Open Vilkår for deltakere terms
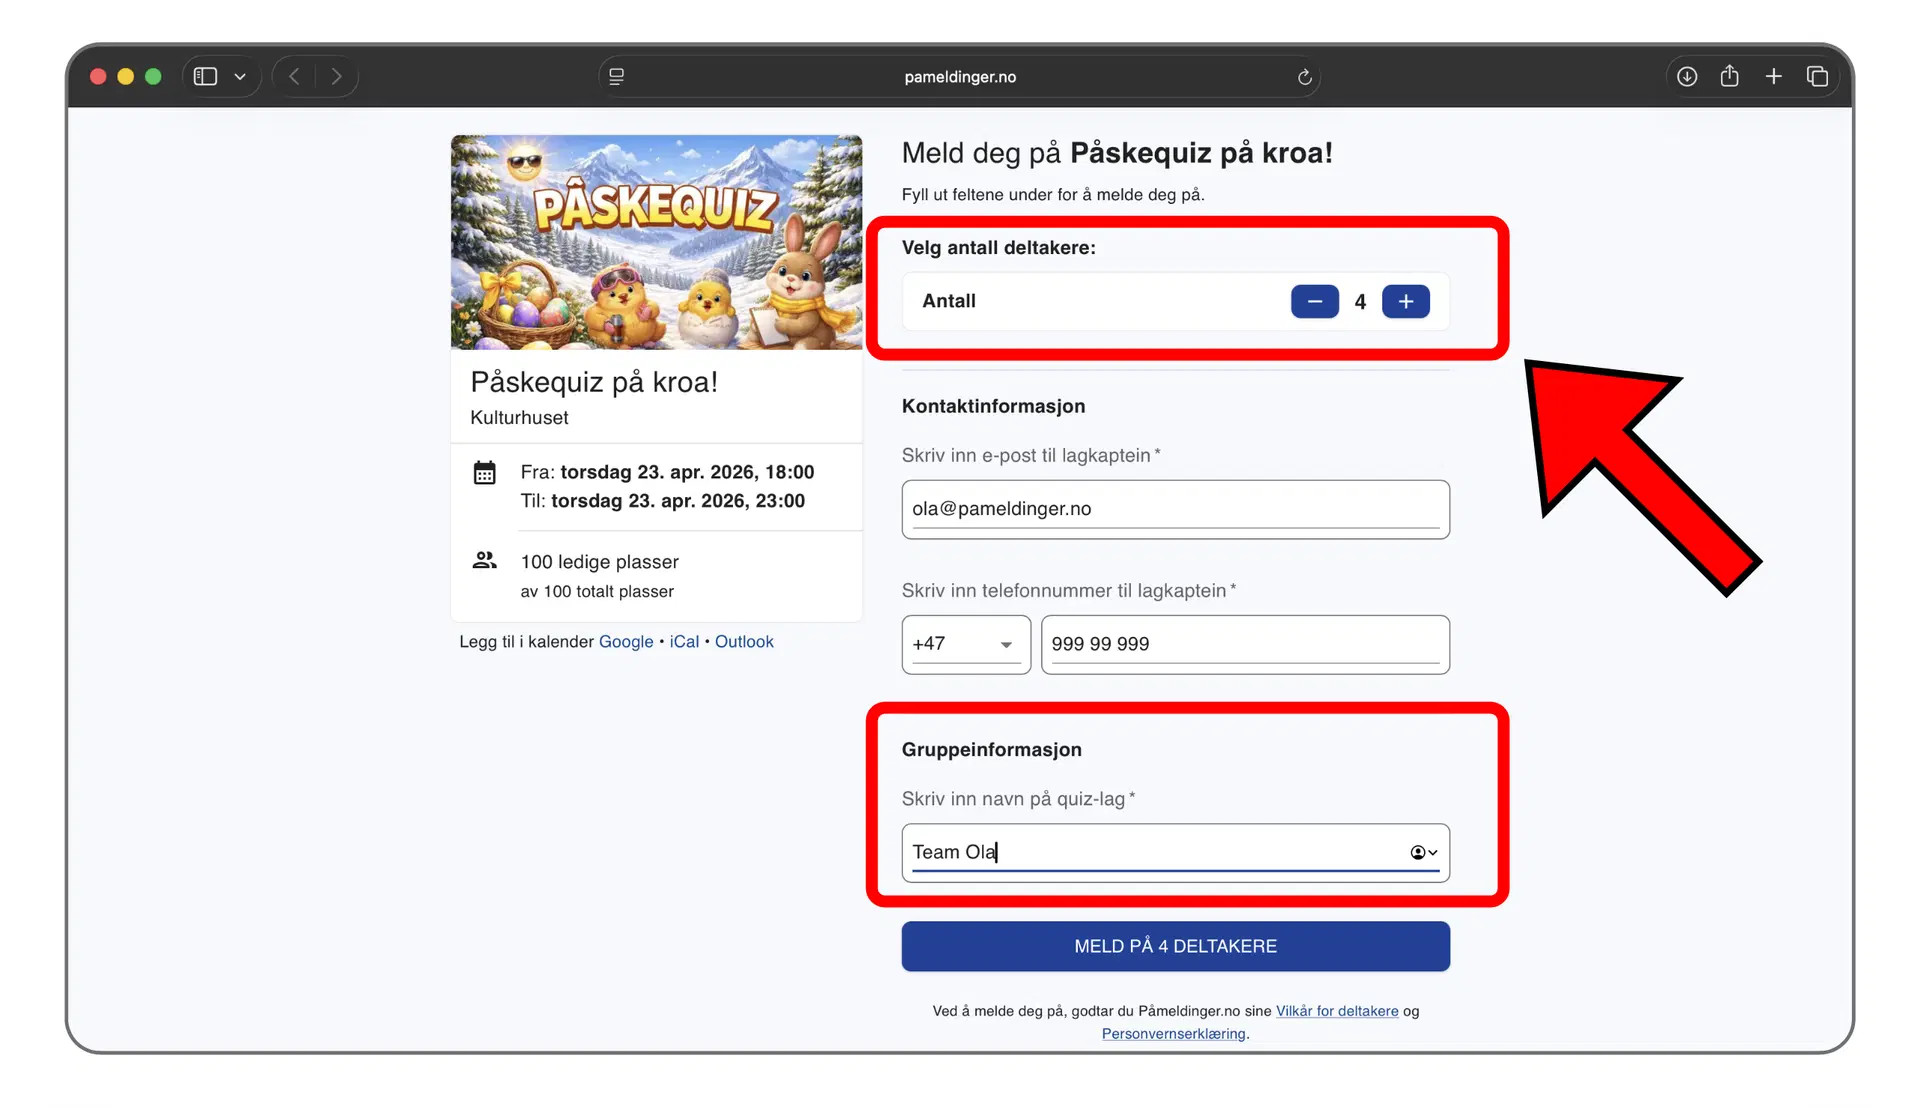 (x=1337, y=1011)
